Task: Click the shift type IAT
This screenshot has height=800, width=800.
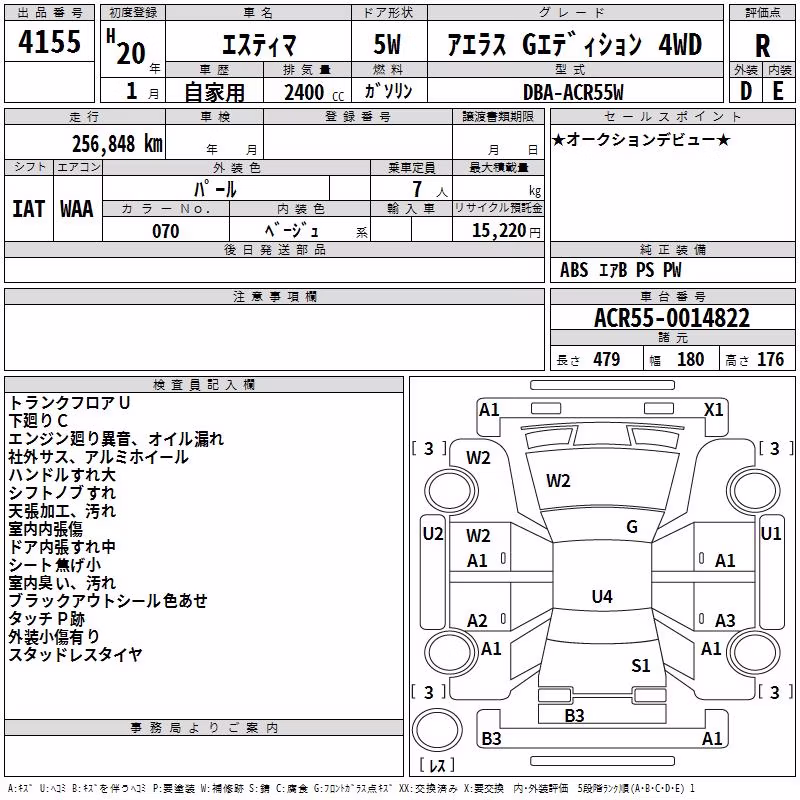Action: [29, 209]
